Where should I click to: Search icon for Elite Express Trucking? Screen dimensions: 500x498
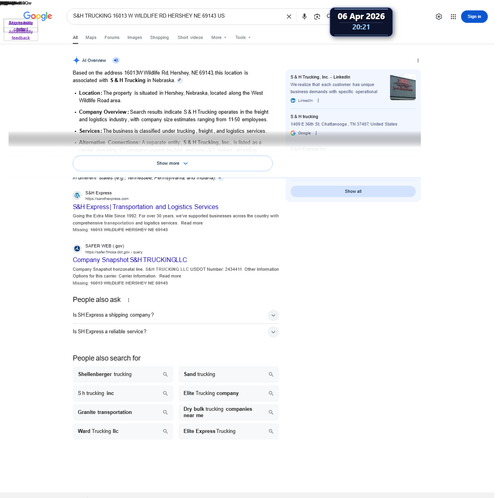point(271,431)
